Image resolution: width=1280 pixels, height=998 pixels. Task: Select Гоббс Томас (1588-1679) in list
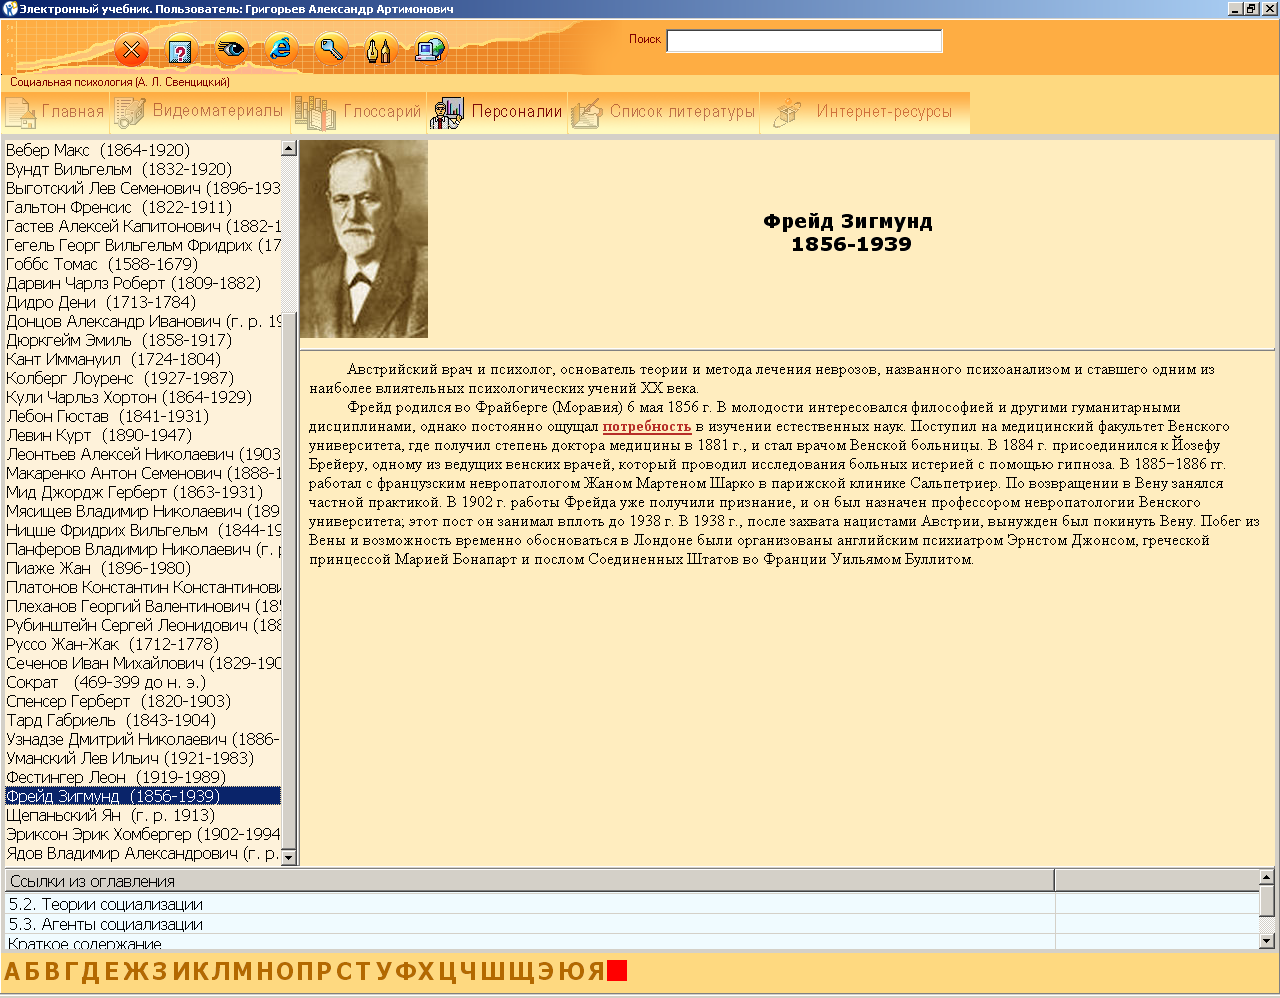143,264
